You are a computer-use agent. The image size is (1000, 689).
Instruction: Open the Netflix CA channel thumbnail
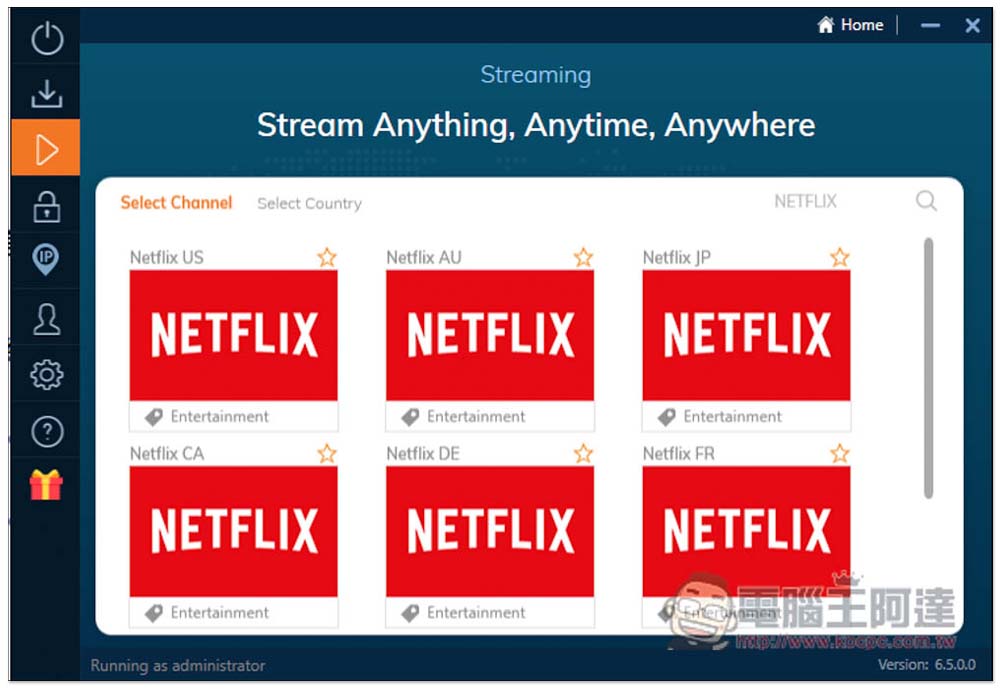point(233,531)
